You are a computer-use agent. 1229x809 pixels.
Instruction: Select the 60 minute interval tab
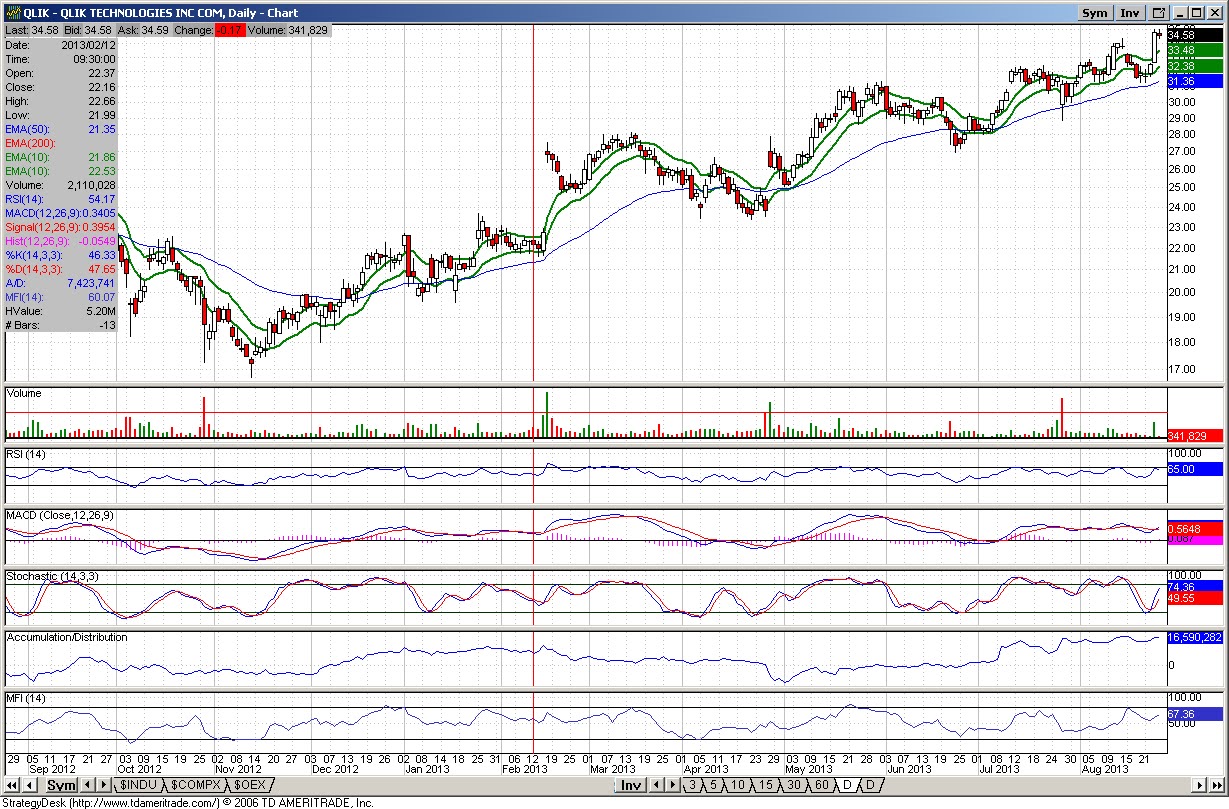click(822, 785)
